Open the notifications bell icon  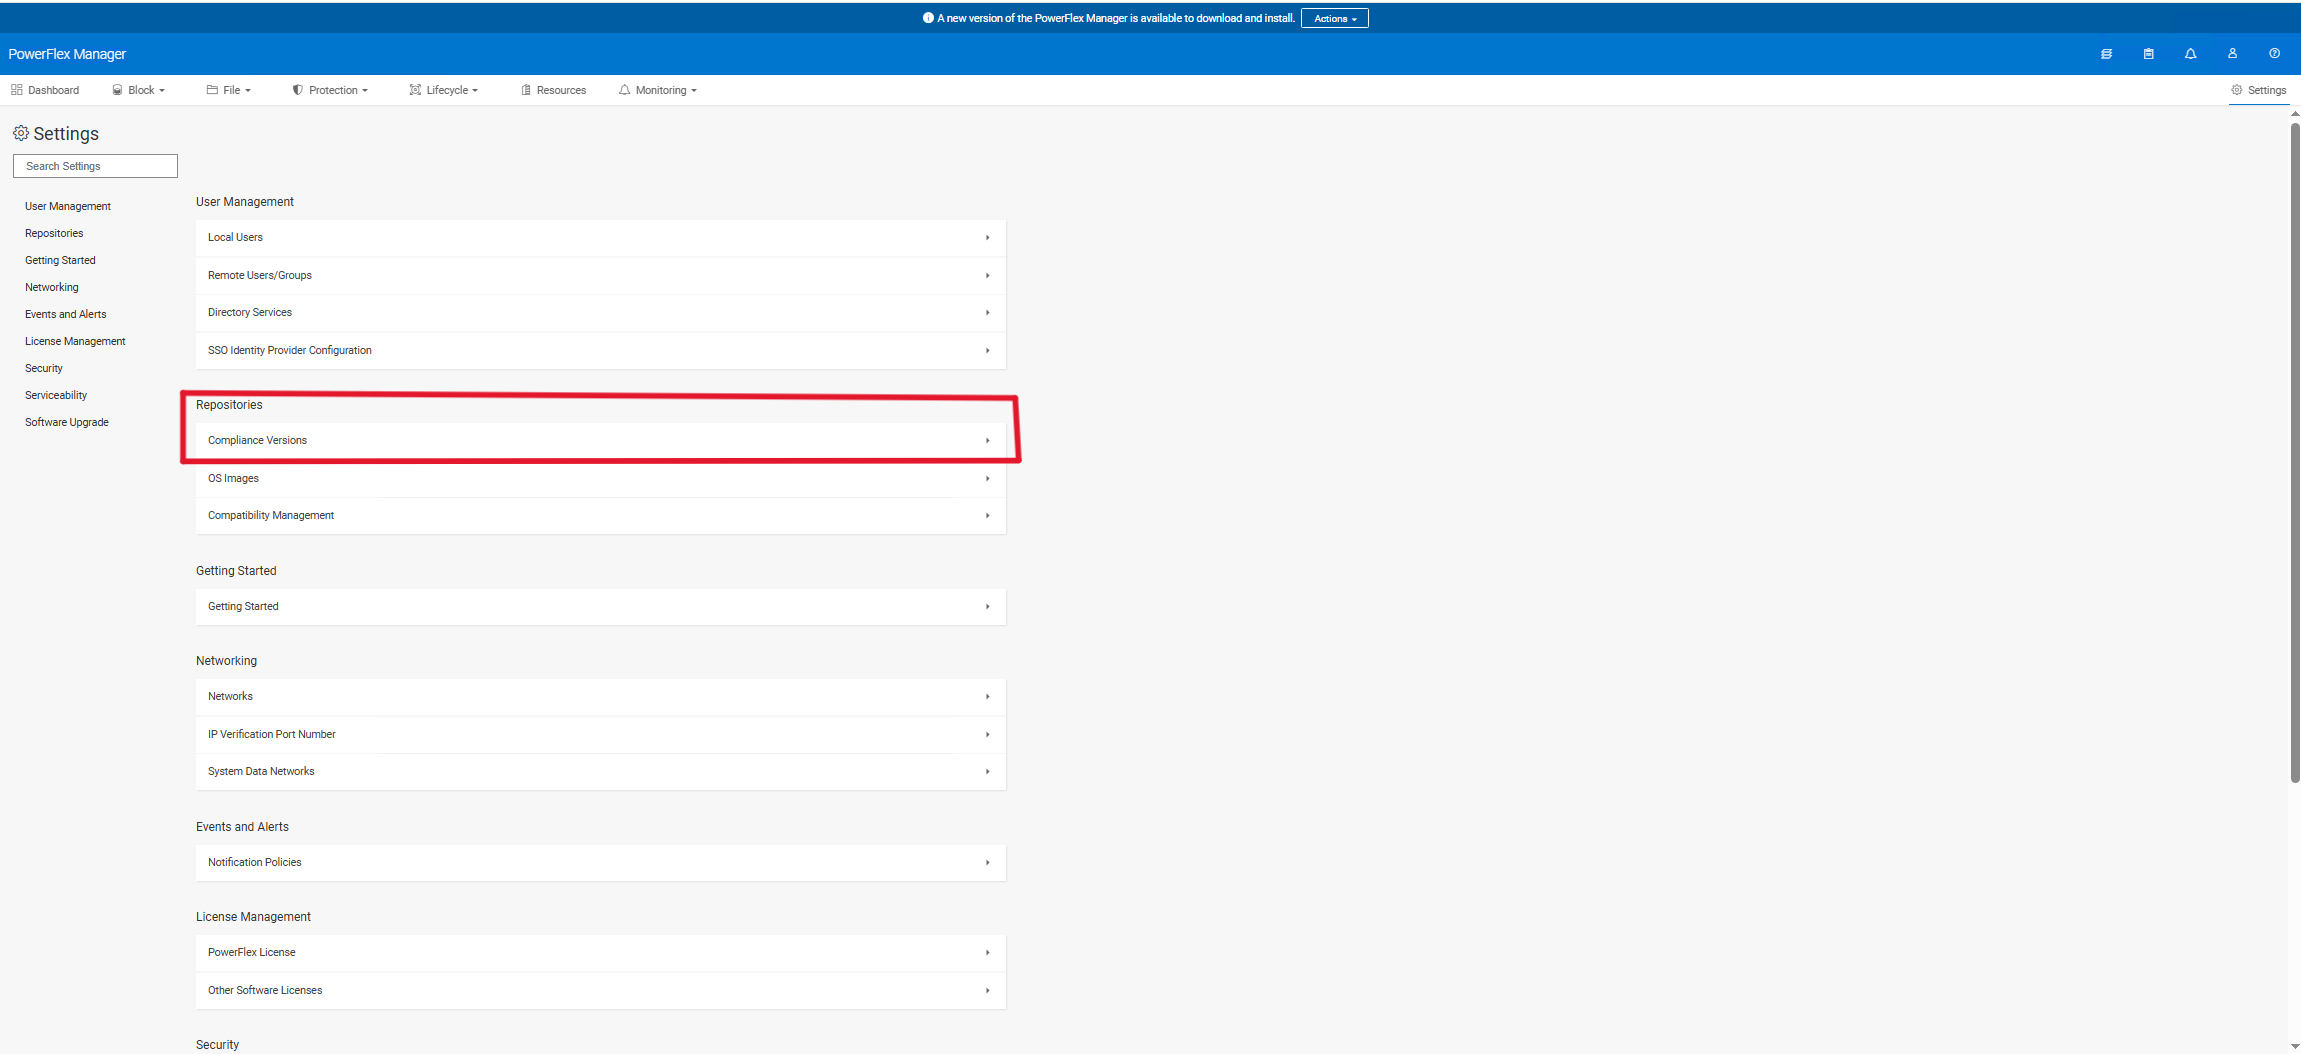(x=2190, y=53)
